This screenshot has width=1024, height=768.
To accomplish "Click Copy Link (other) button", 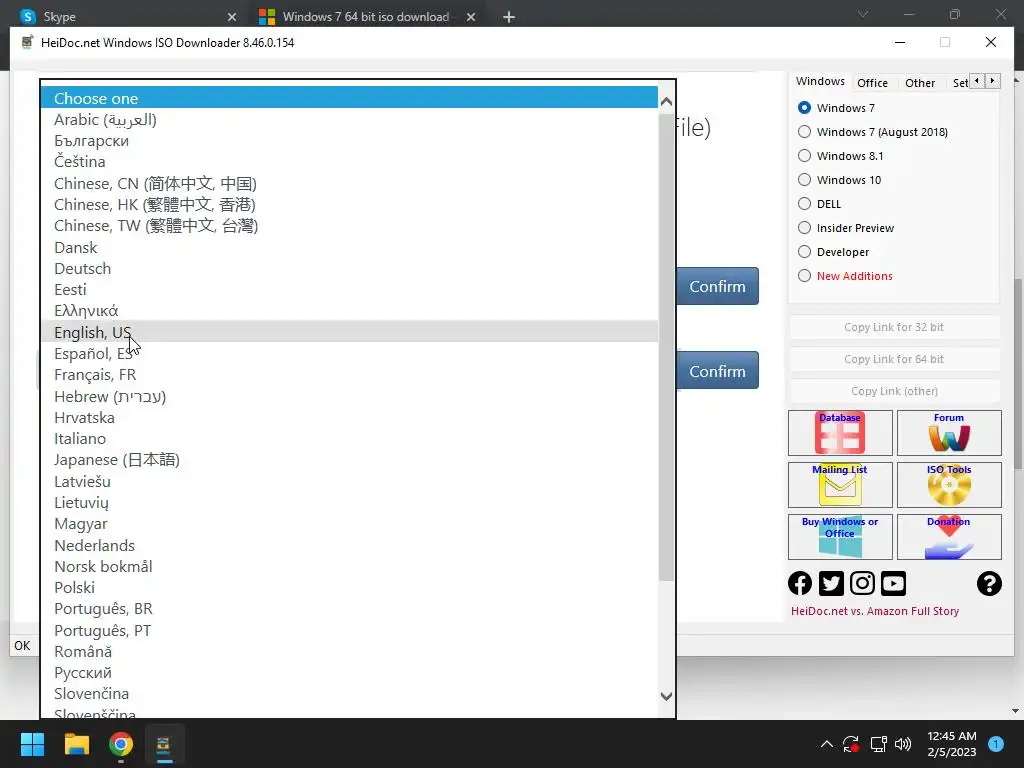I will [x=894, y=391].
